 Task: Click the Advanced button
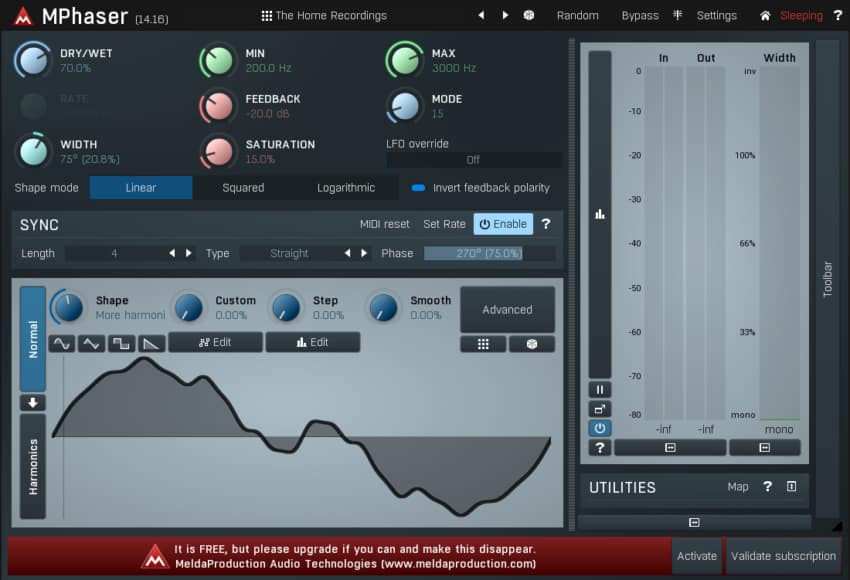click(x=507, y=309)
